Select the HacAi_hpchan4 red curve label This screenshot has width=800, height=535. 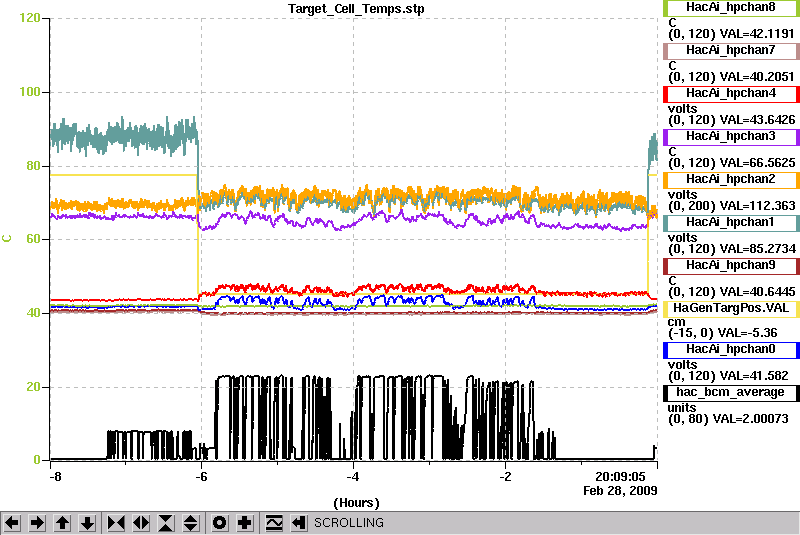(731, 93)
